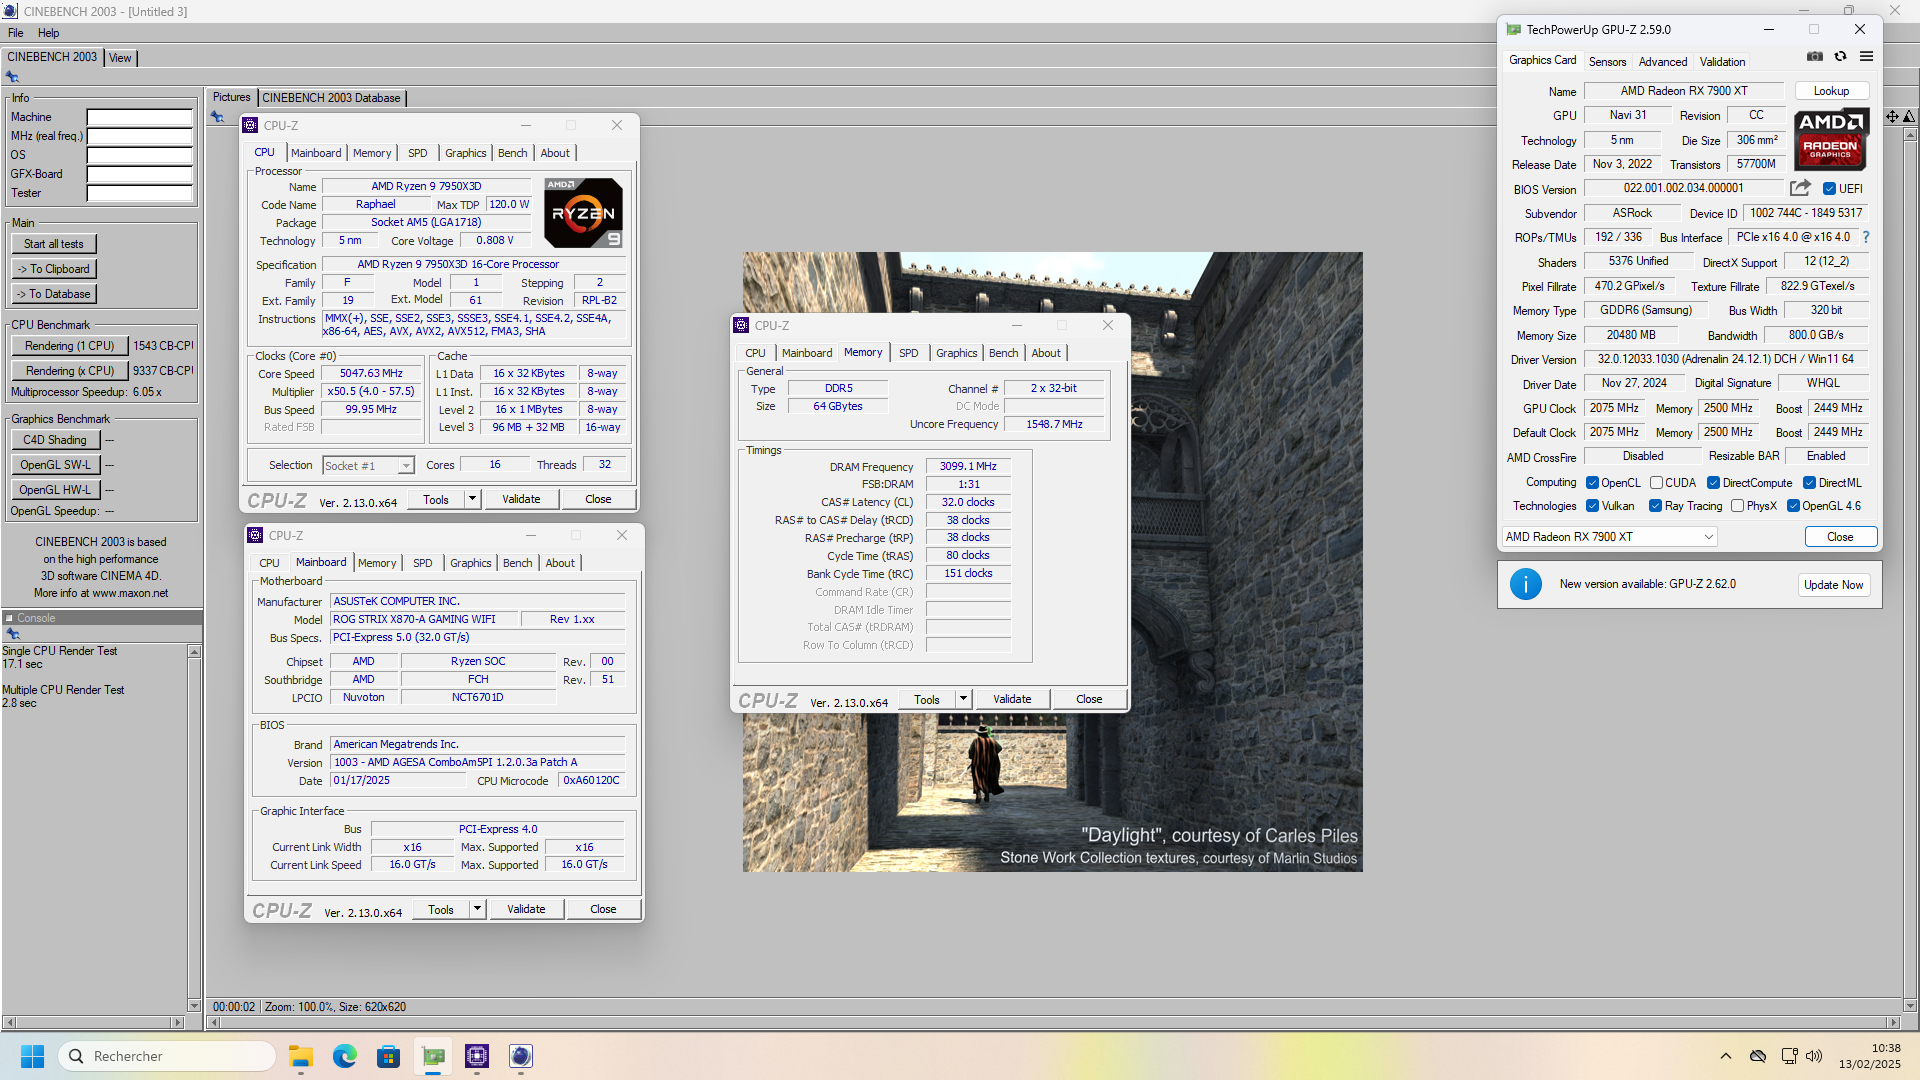The image size is (1920, 1080).
Task: Click the pin icon under the Pictures tab
Action: (x=217, y=117)
